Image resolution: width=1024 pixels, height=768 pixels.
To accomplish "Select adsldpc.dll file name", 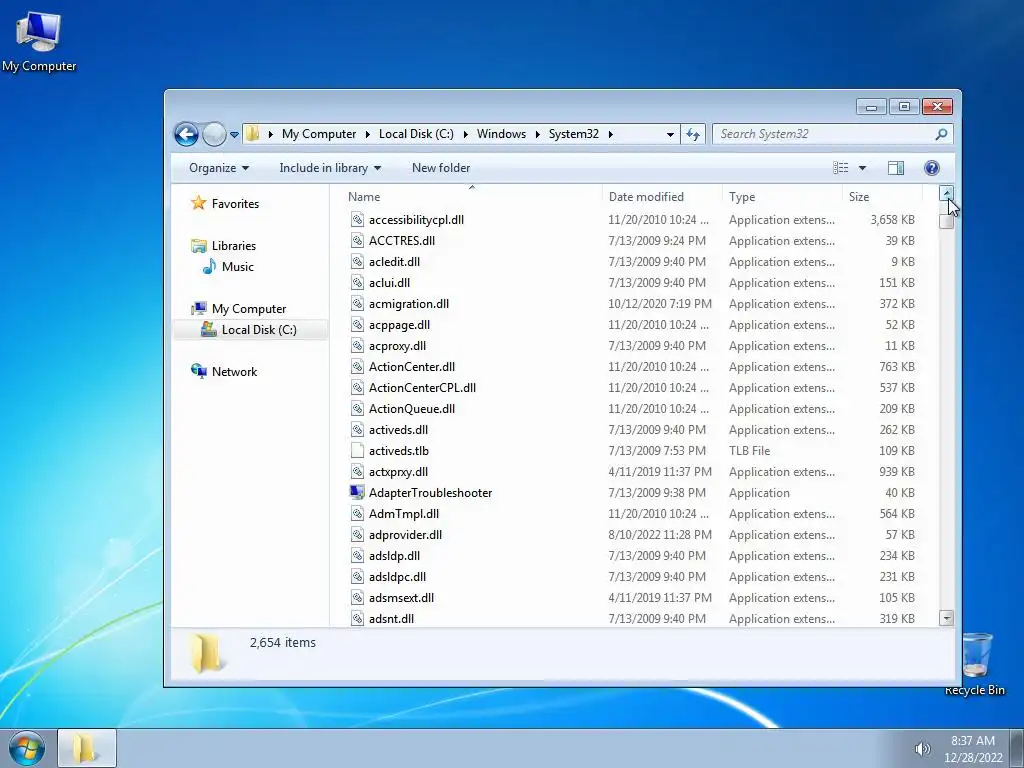I will [x=397, y=577].
